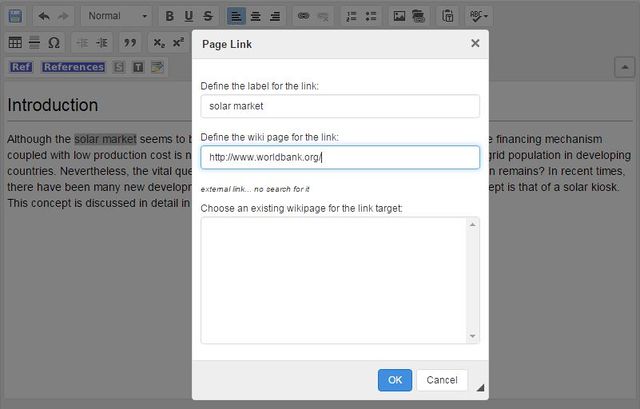Toggle underline formatting
This screenshot has width=640, height=409.
click(x=188, y=16)
